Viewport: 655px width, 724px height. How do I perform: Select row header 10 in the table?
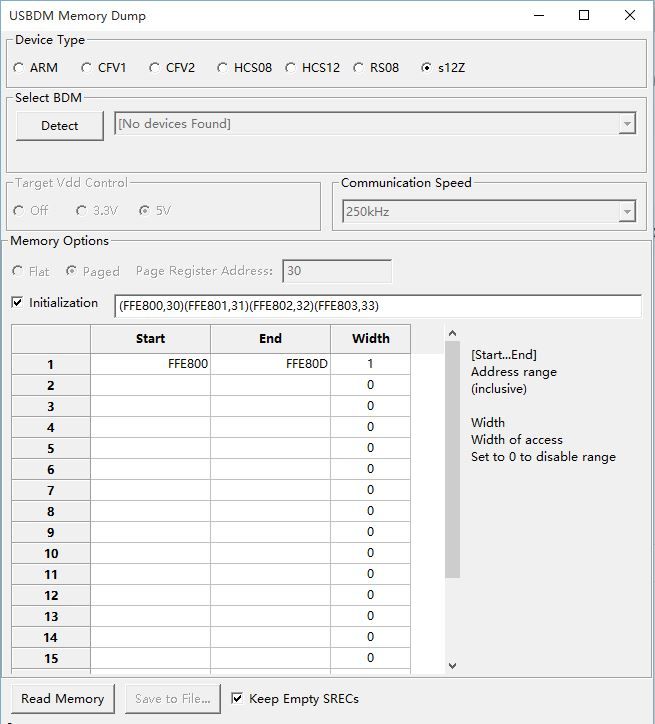click(51, 553)
